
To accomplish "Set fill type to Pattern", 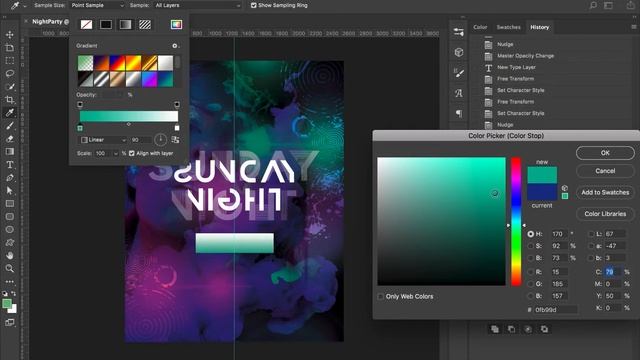I will pyautogui.click(x=145, y=24).
